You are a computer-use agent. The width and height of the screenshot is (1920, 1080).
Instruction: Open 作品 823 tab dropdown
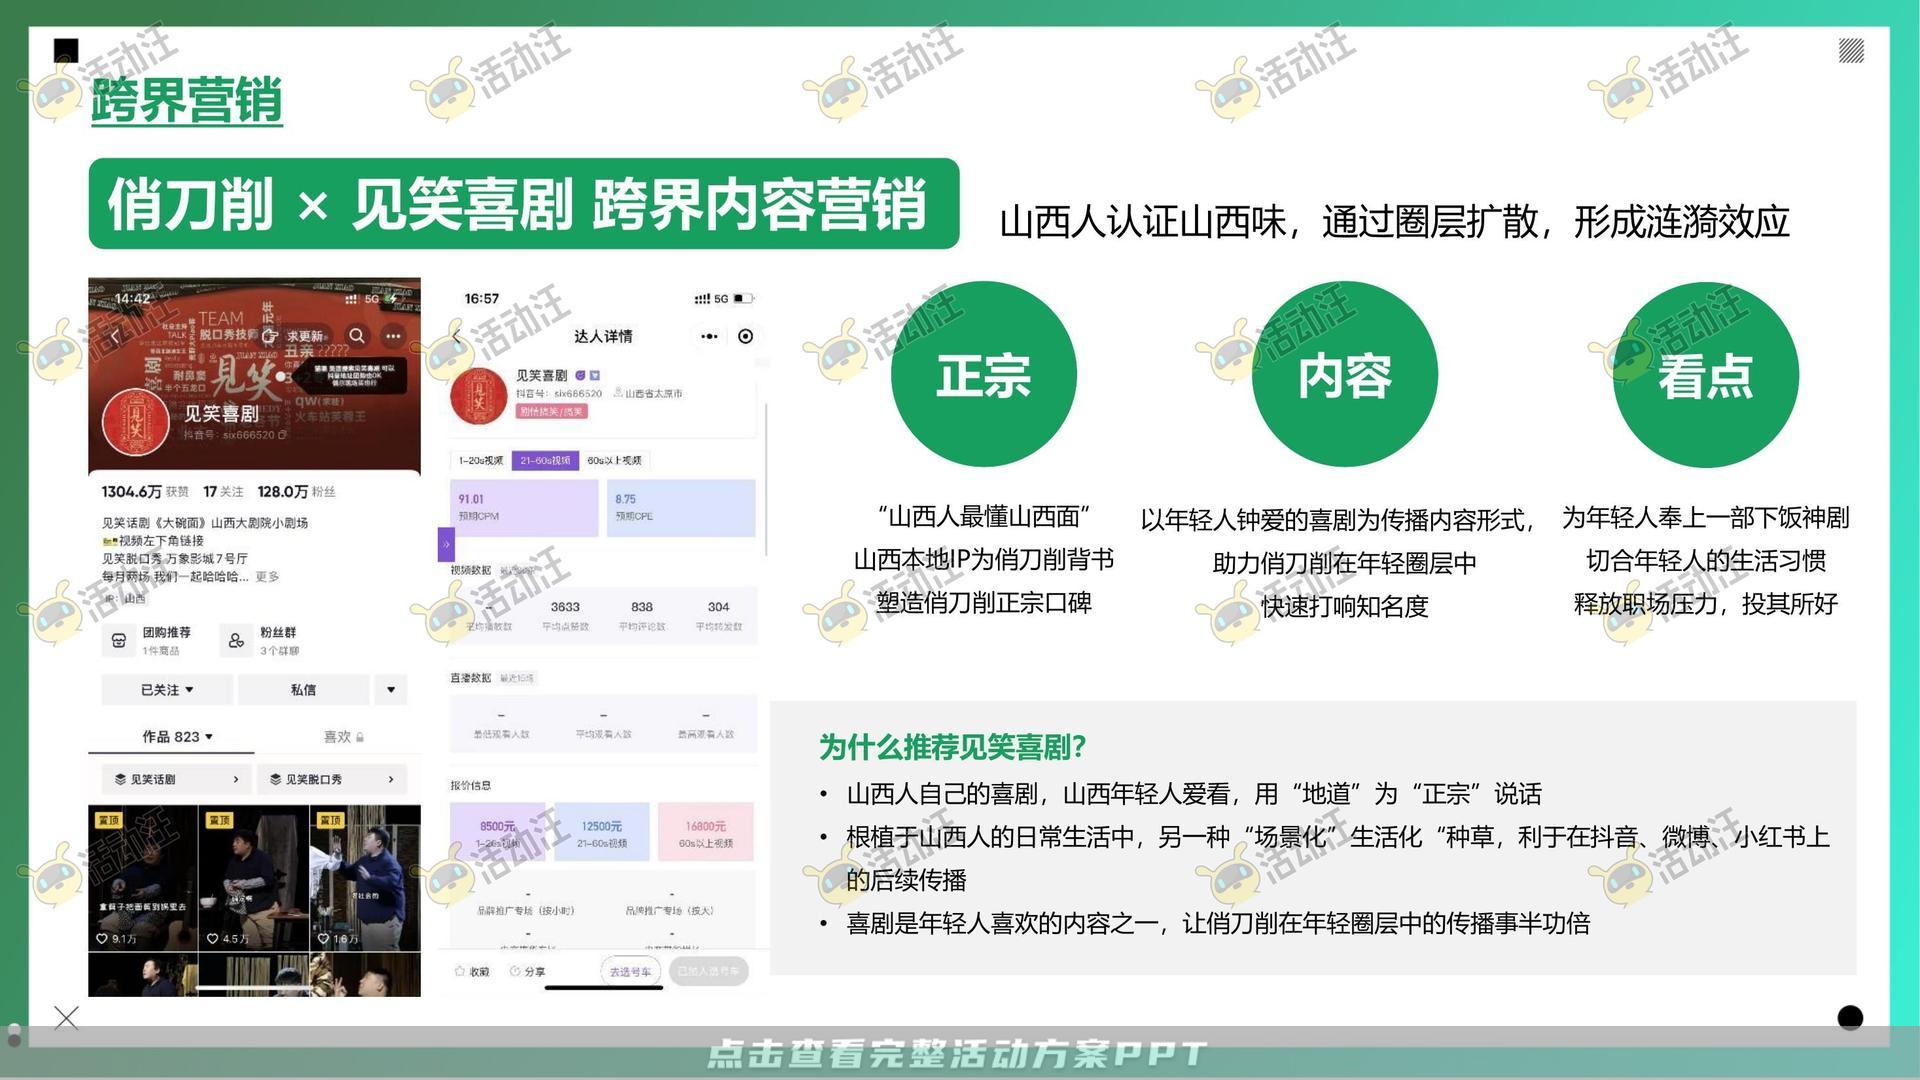click(177, 736)
